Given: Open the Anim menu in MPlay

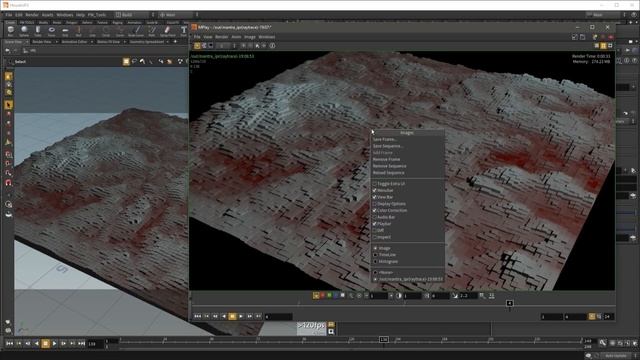Looking at the screenshot, I should (x=236, y=37).
